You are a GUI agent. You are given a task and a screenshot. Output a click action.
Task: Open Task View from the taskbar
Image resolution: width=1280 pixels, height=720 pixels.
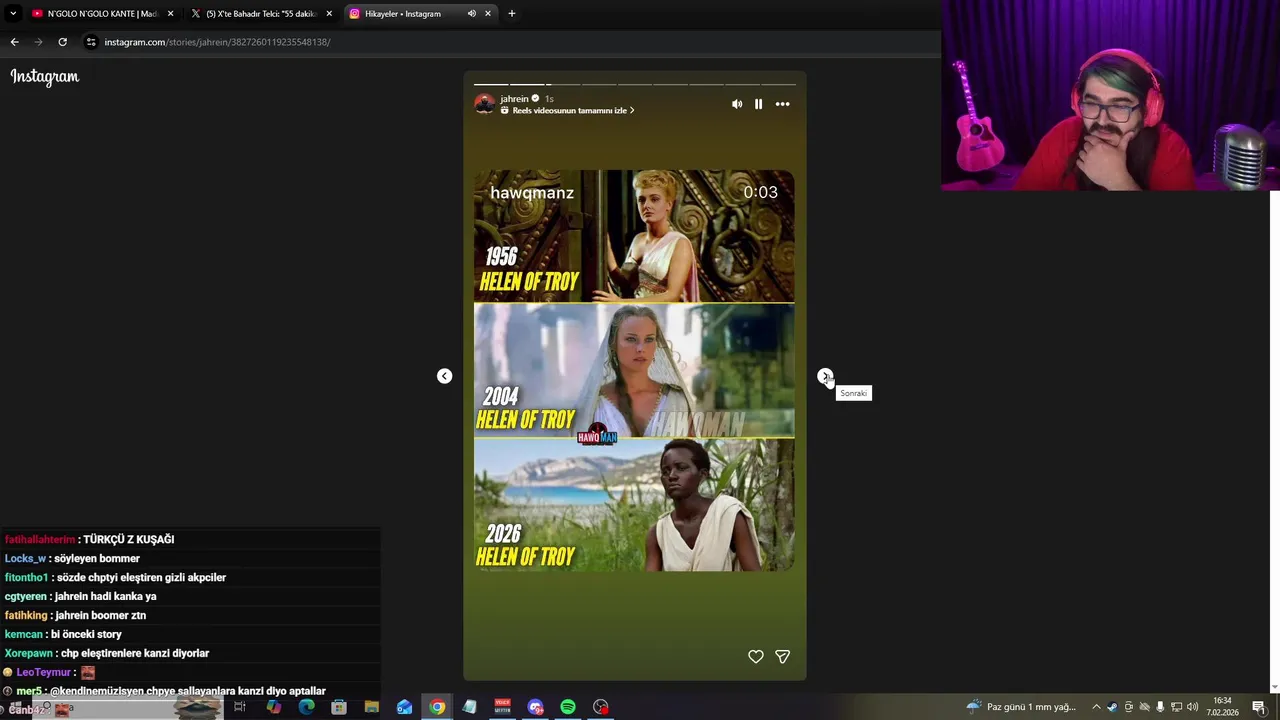coord(240,707)
